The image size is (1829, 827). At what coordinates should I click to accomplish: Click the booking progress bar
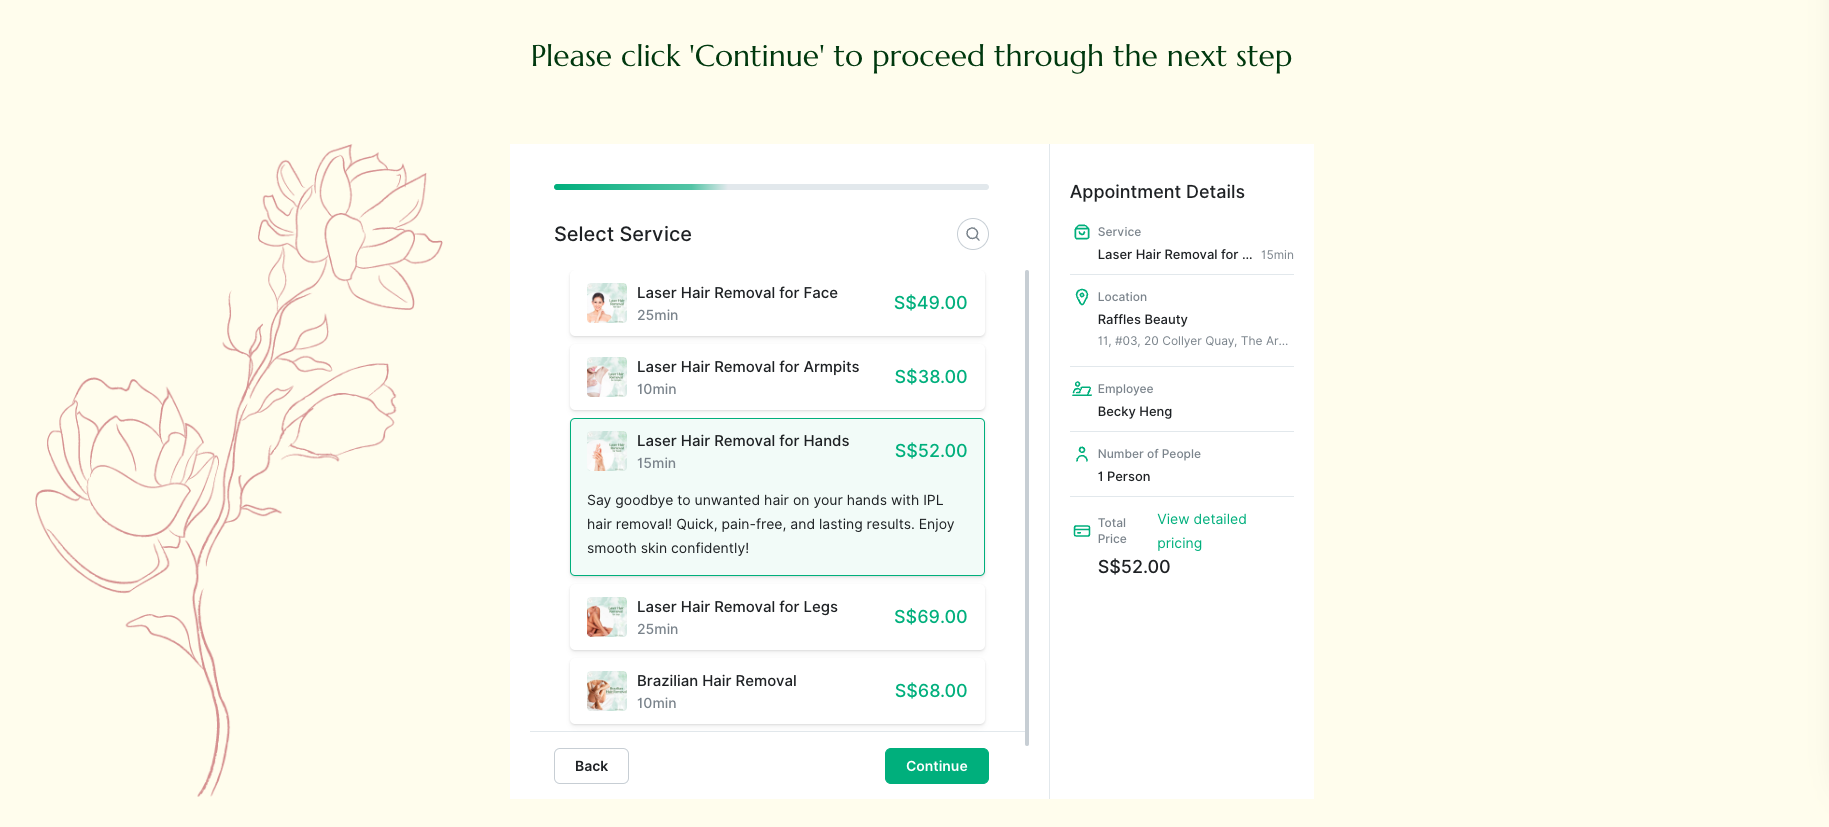771,186
